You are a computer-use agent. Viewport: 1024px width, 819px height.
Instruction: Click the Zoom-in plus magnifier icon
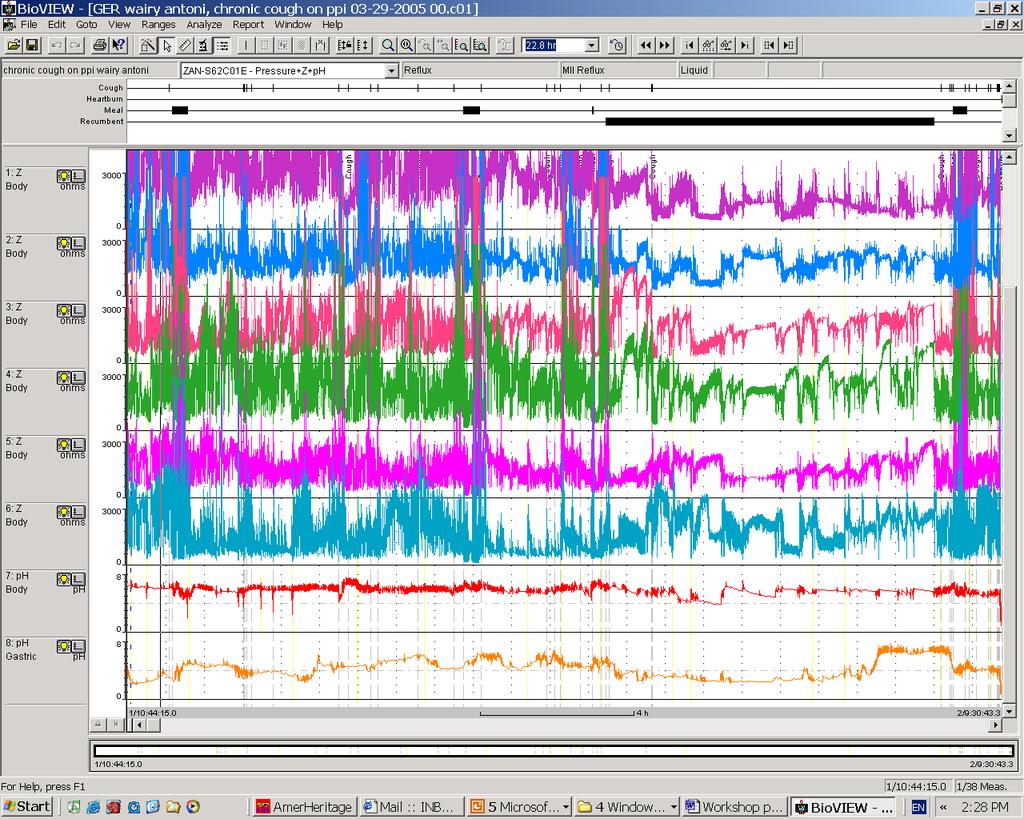pyautogui.click(x=406, y=45)
